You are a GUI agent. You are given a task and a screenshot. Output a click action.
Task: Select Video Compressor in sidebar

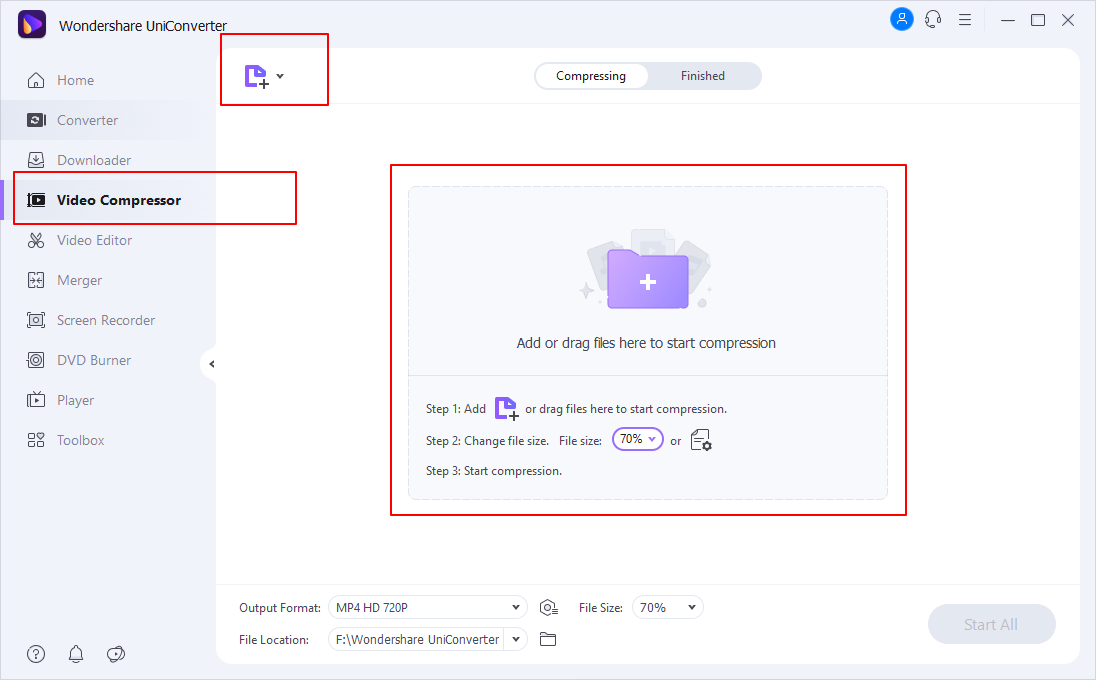coord(108,200)
